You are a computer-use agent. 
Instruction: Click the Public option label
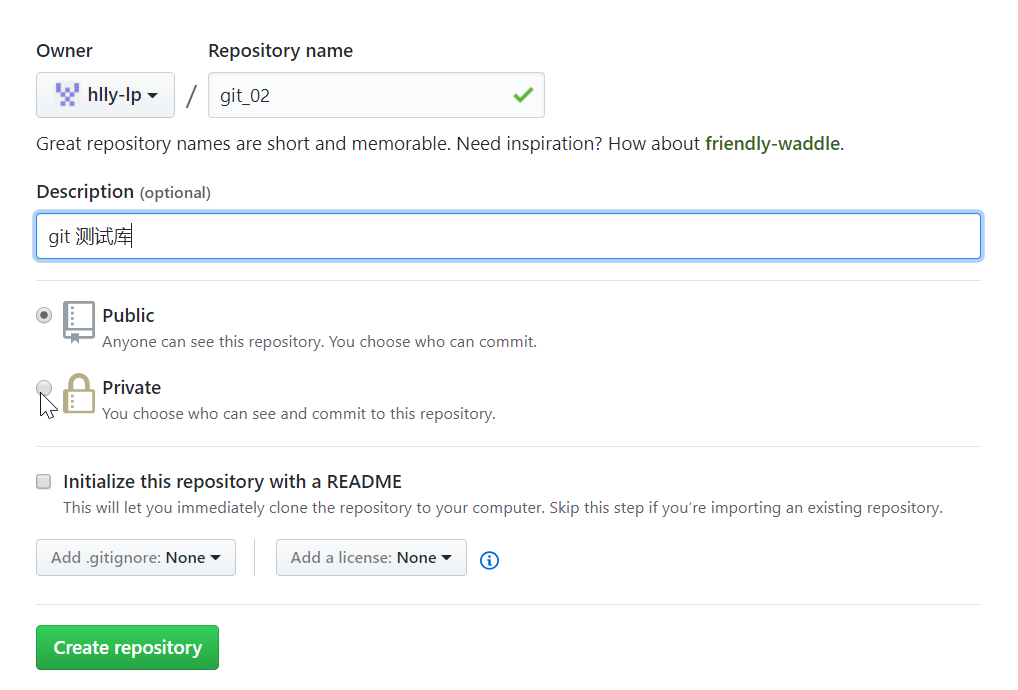[x=128, y=316]
